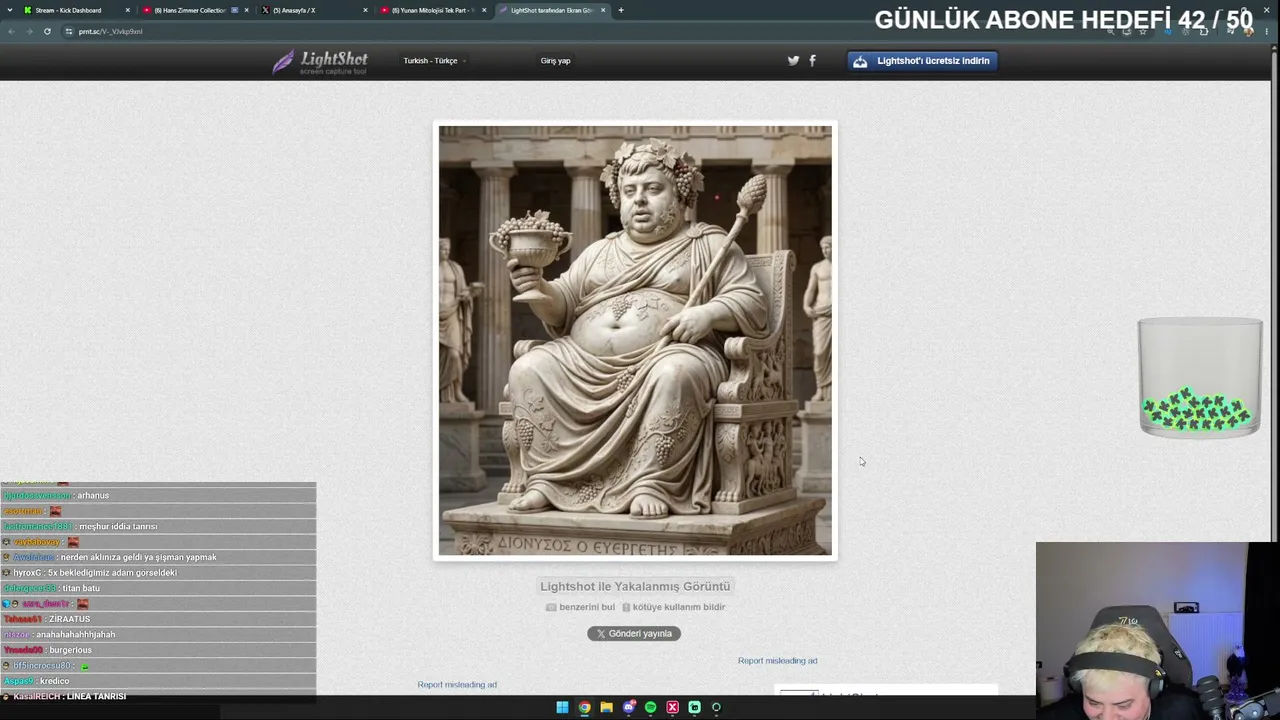
Task: Click the chat message 'LINEA TANRISI'
Action: tap(96, 696)
